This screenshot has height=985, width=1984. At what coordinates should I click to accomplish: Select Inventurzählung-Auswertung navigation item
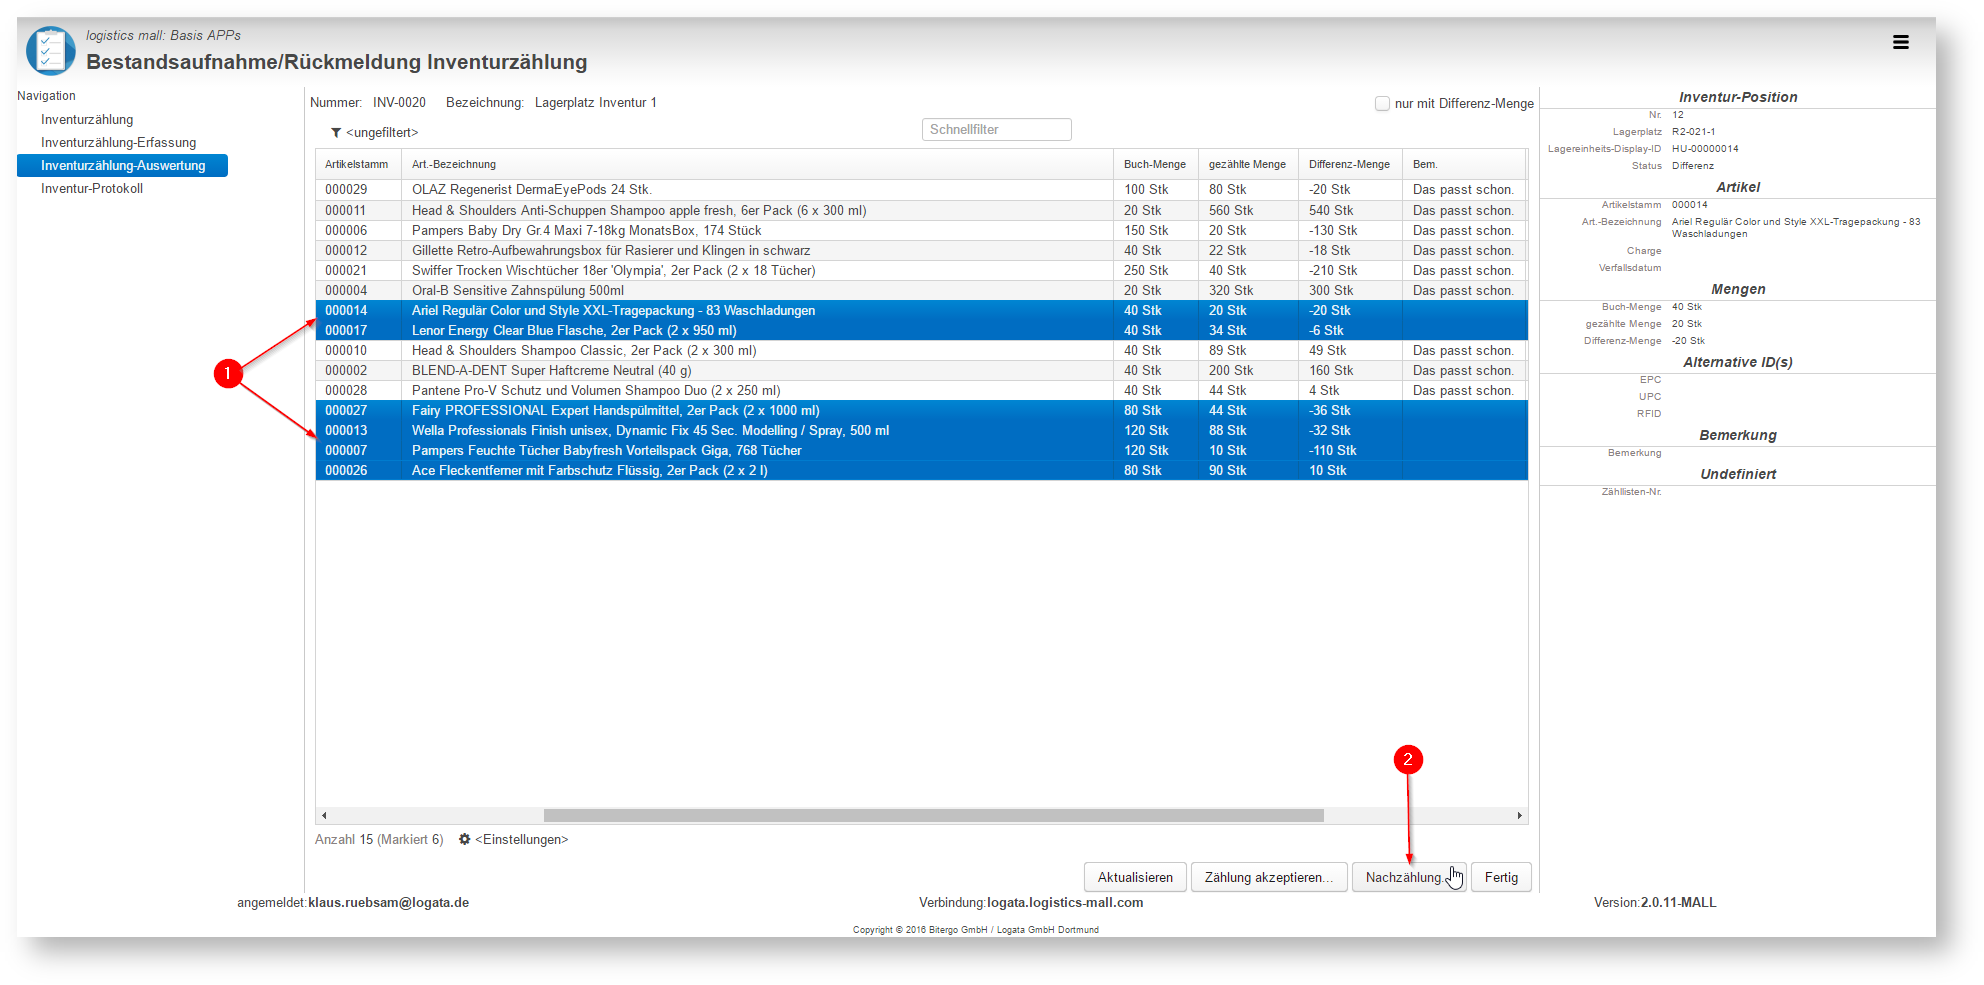click(x=122, y=165)
